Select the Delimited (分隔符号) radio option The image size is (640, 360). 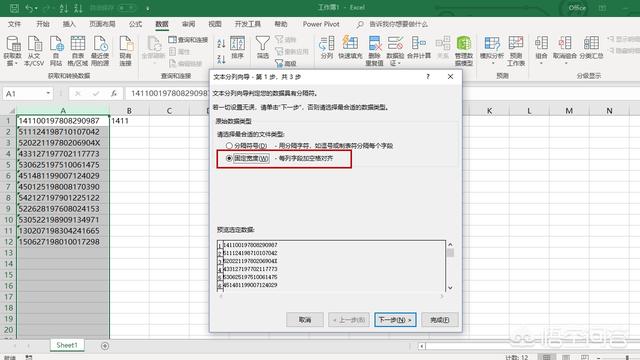point(229,145)
